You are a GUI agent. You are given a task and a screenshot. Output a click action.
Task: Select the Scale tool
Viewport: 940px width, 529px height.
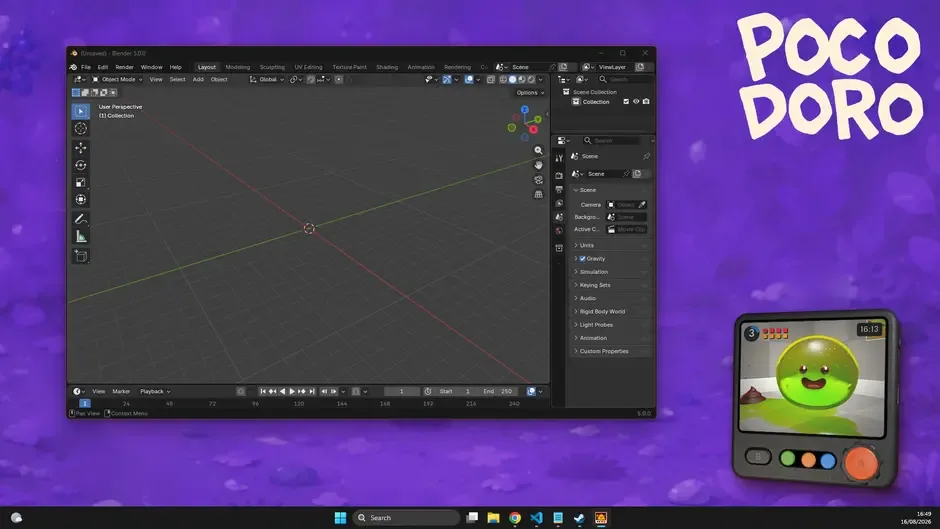coord(81,182)
